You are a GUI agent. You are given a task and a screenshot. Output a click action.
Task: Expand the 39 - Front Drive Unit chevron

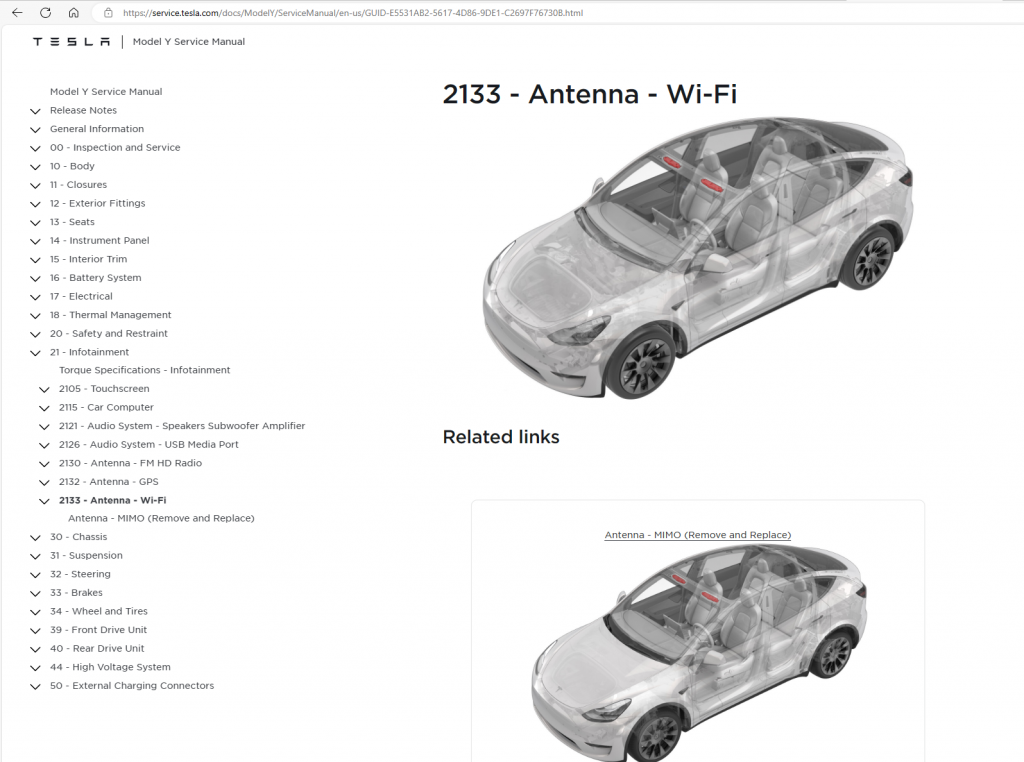(x=35, y=631)
